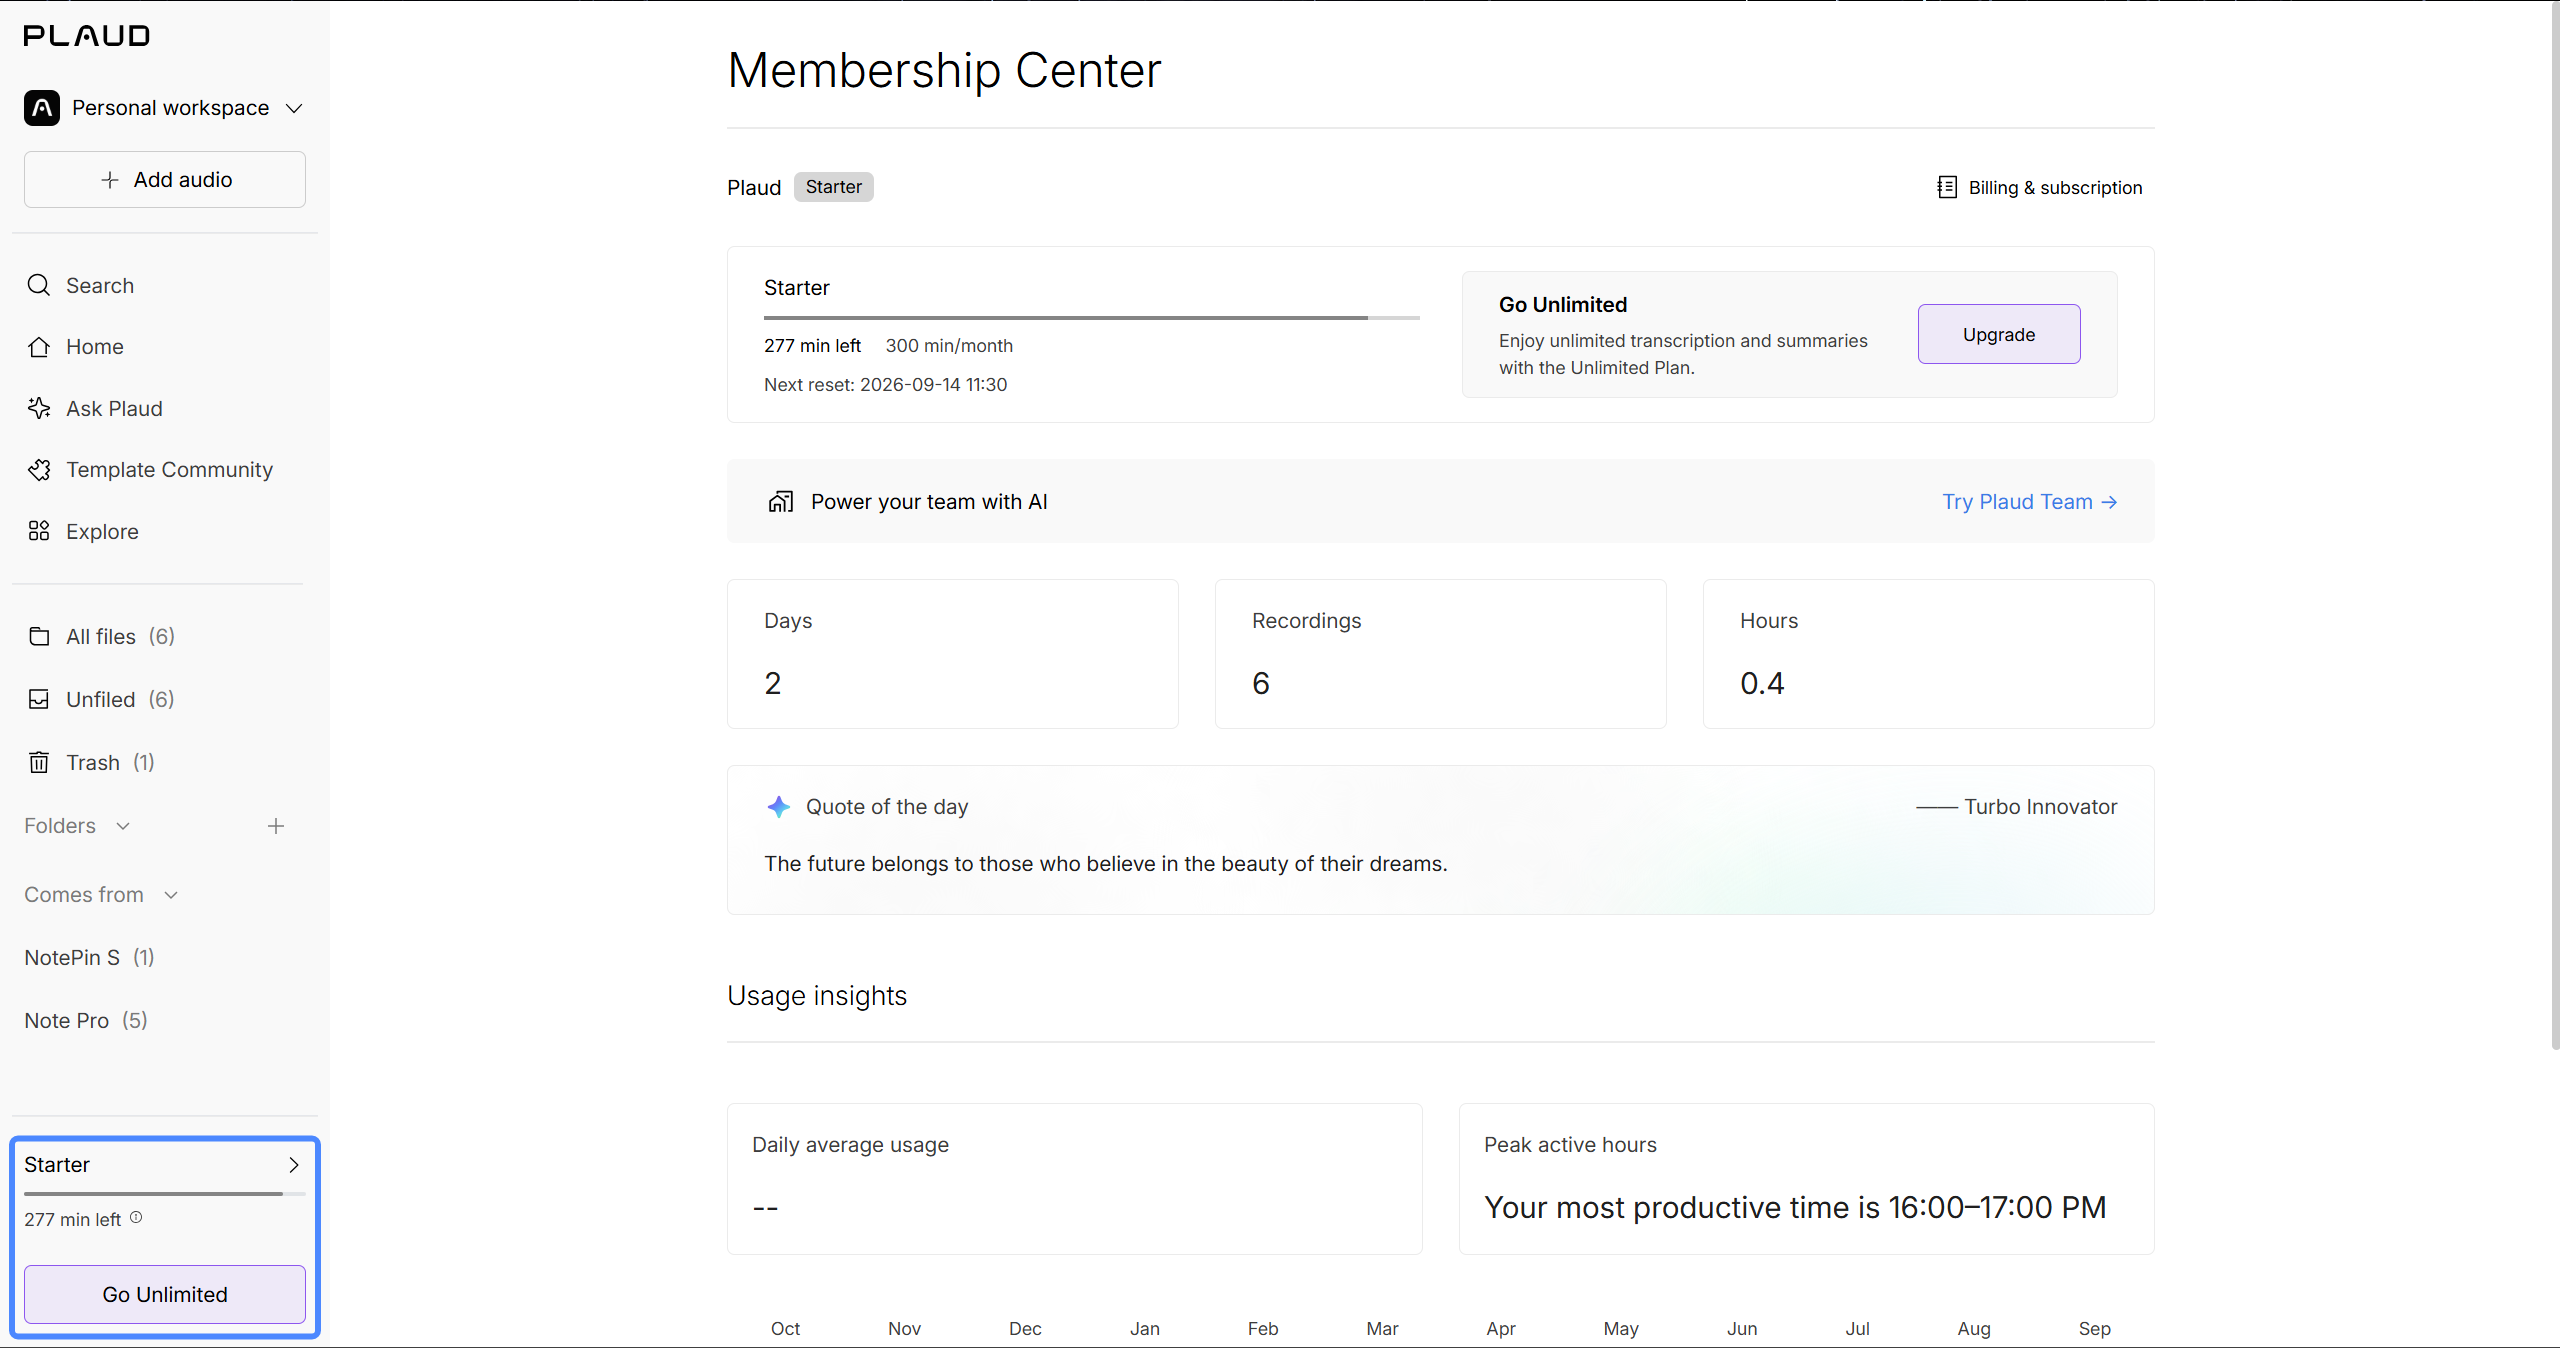
Task: Click the Peak active hours card
Action: click(1807, 1179)
